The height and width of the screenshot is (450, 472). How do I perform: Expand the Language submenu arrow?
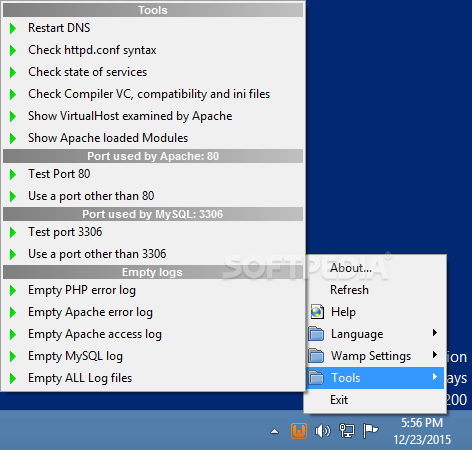tap(435, 333)
